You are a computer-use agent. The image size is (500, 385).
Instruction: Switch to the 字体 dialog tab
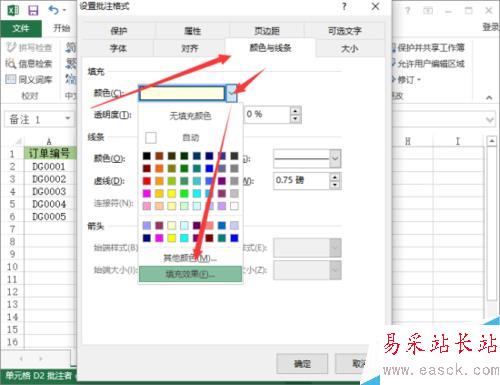[118, 49]
